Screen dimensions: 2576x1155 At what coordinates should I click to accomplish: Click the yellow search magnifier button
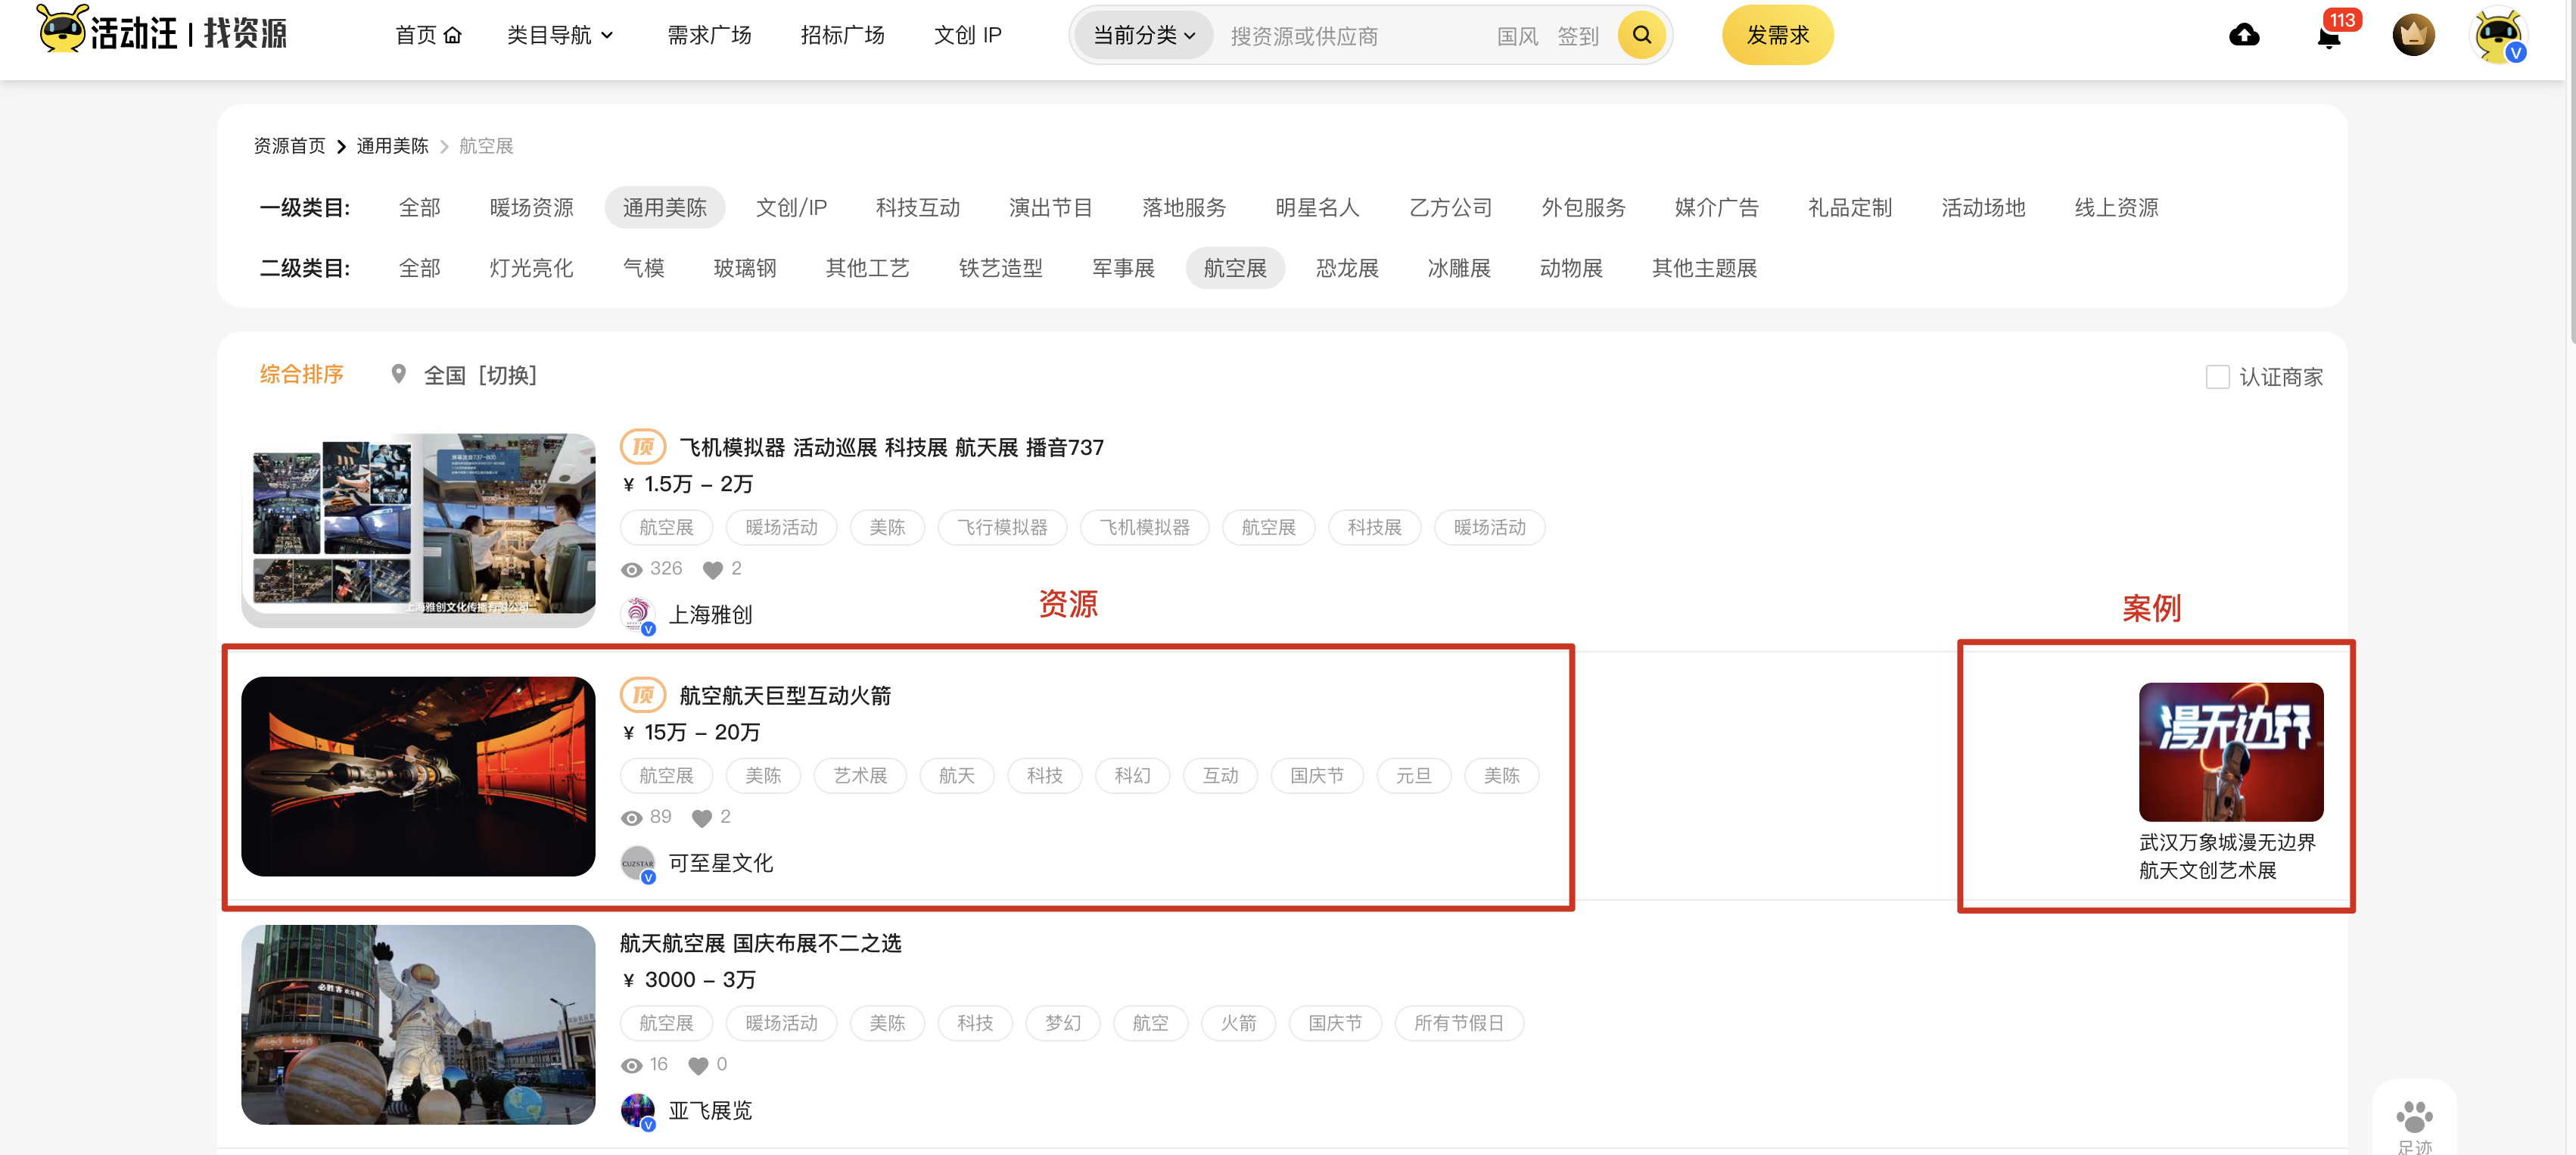[x=1641, y=36]
